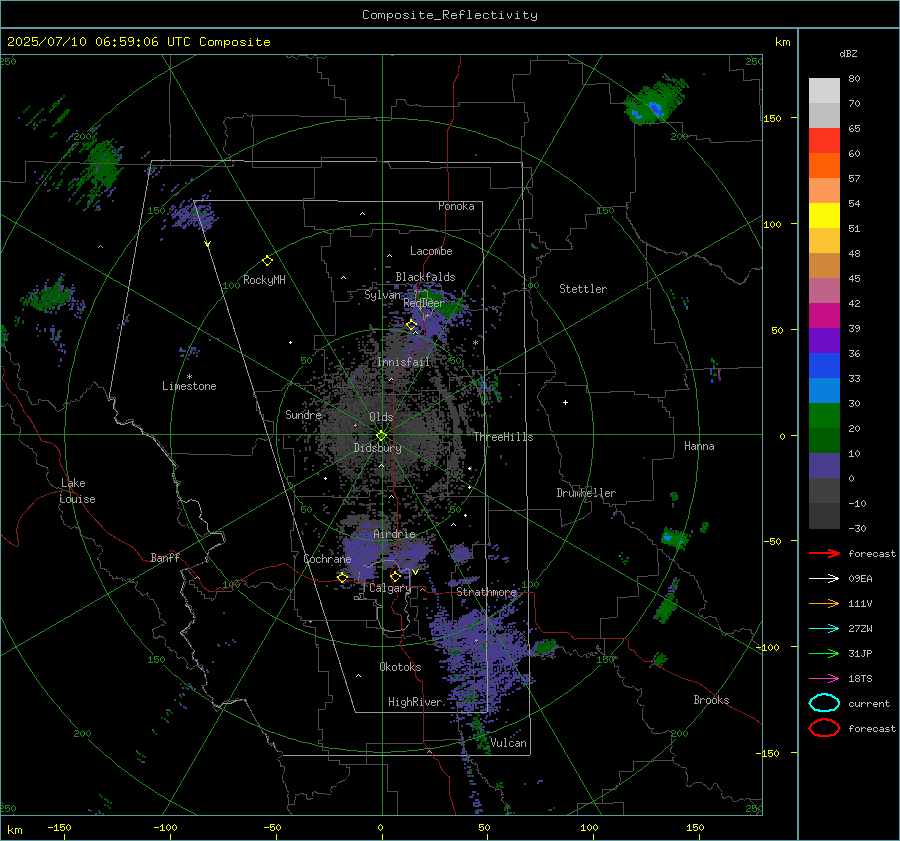Click the Drumheller town label

coord(586,493)
